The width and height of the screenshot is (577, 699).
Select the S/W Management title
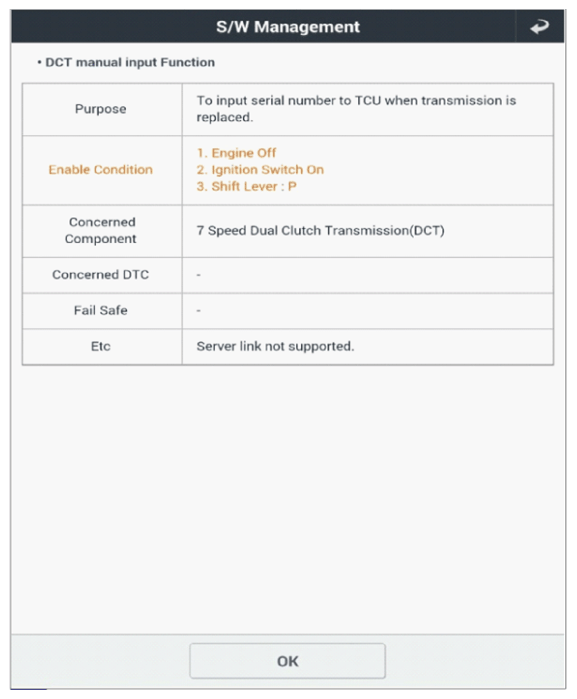coord(288,27)
